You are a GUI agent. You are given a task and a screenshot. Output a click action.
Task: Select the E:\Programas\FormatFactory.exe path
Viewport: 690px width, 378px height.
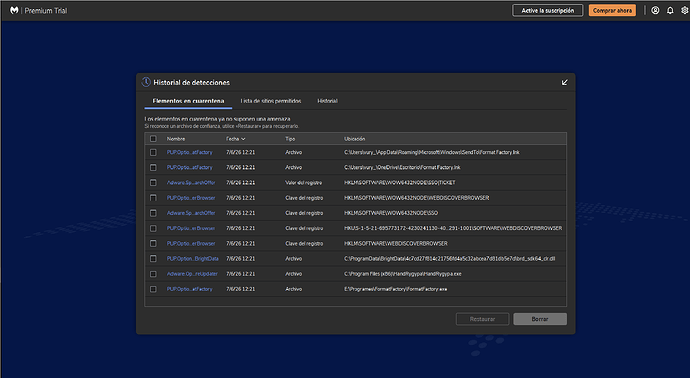(396, 289)
